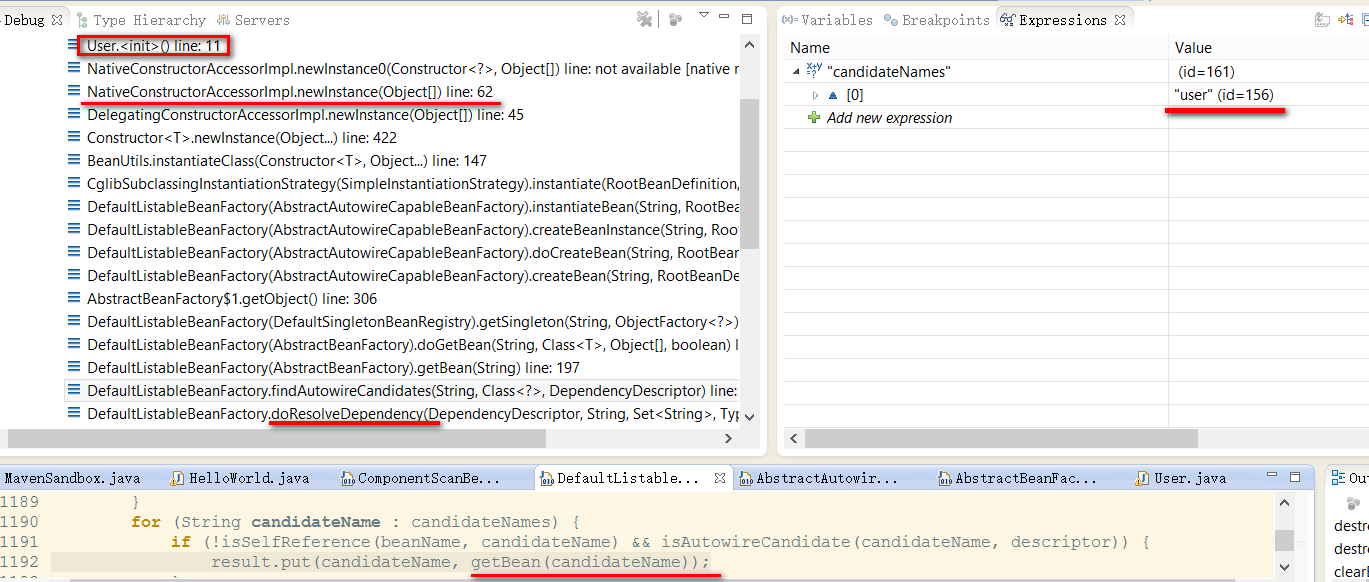Image resolution: width=1369 pixels, height=582 pixels.
Task: Click the Debug view scroll down arrow
Action: click(x=750, y=416)
